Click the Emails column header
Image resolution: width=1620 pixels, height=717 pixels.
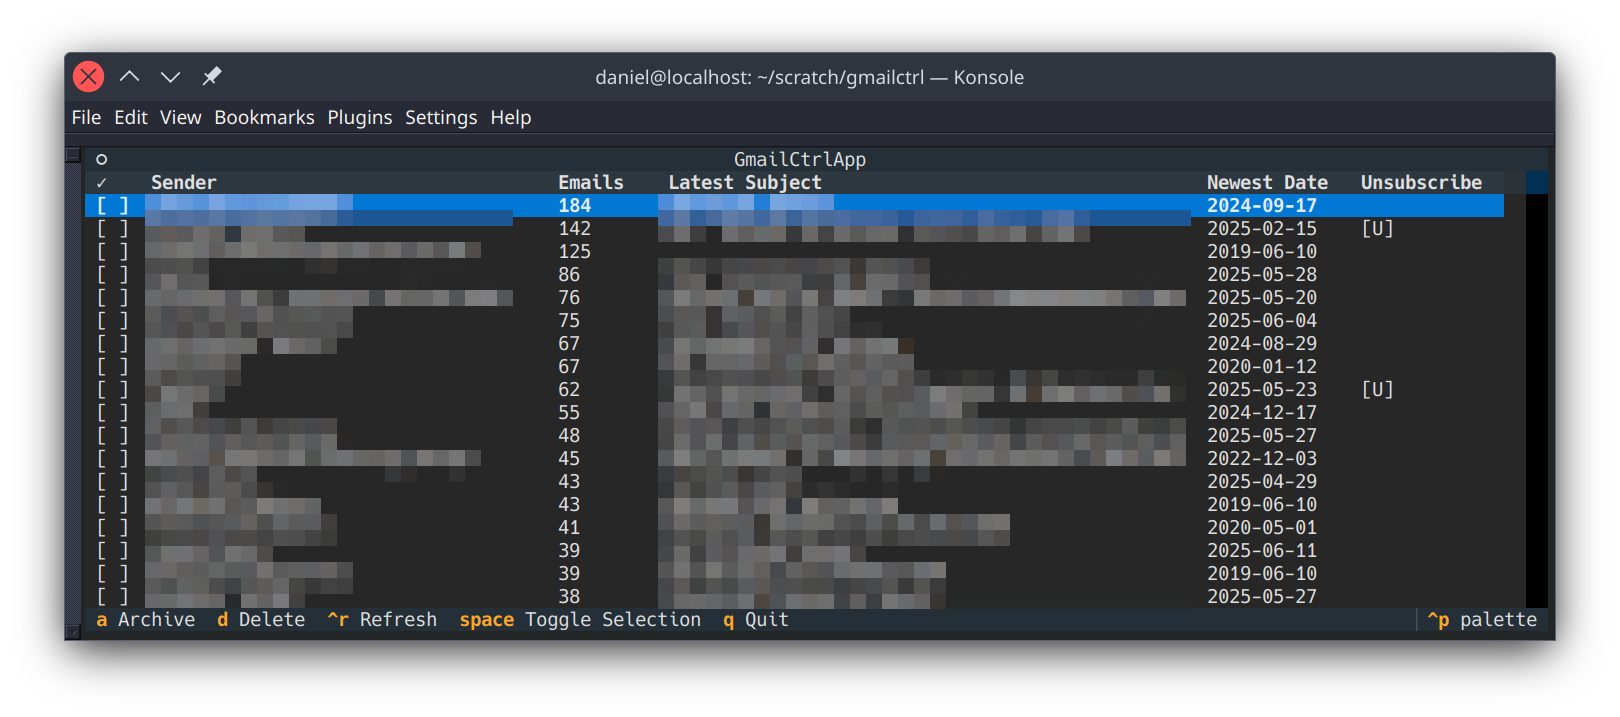pos(591,183)
